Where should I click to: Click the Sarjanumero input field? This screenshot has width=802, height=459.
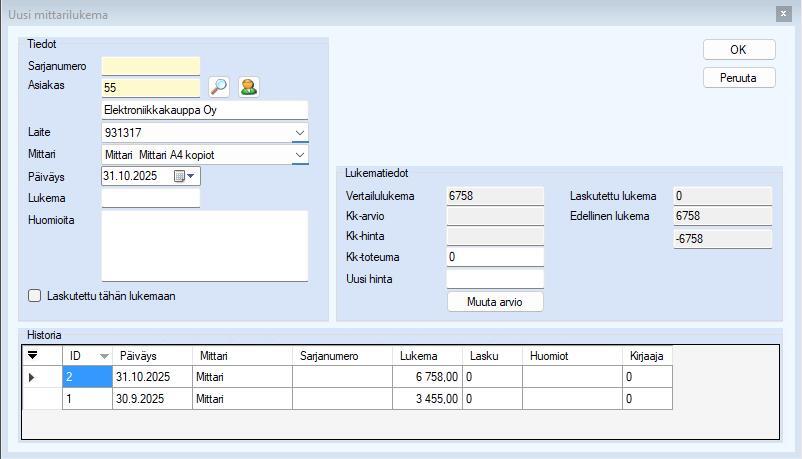coord(151,66)
